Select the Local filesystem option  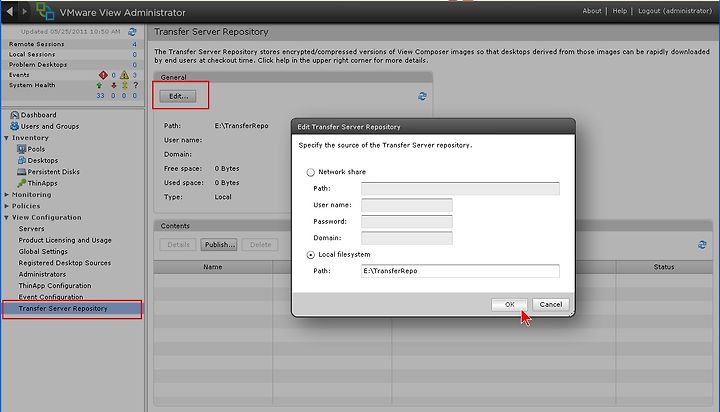[310, 255]
